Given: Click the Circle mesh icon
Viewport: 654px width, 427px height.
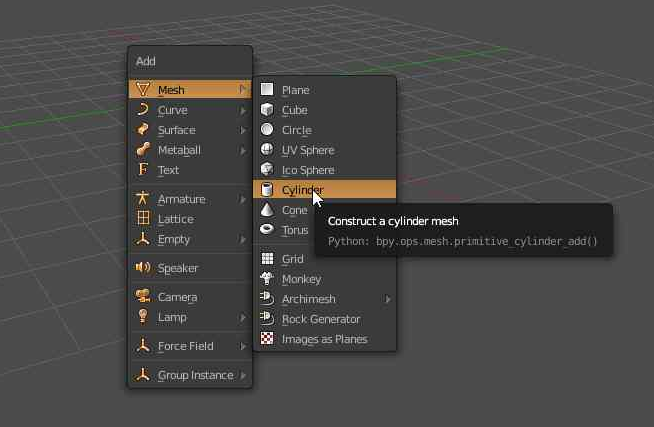Looking at the screenshot, I should pyautogui.click(x=267, y=130).
